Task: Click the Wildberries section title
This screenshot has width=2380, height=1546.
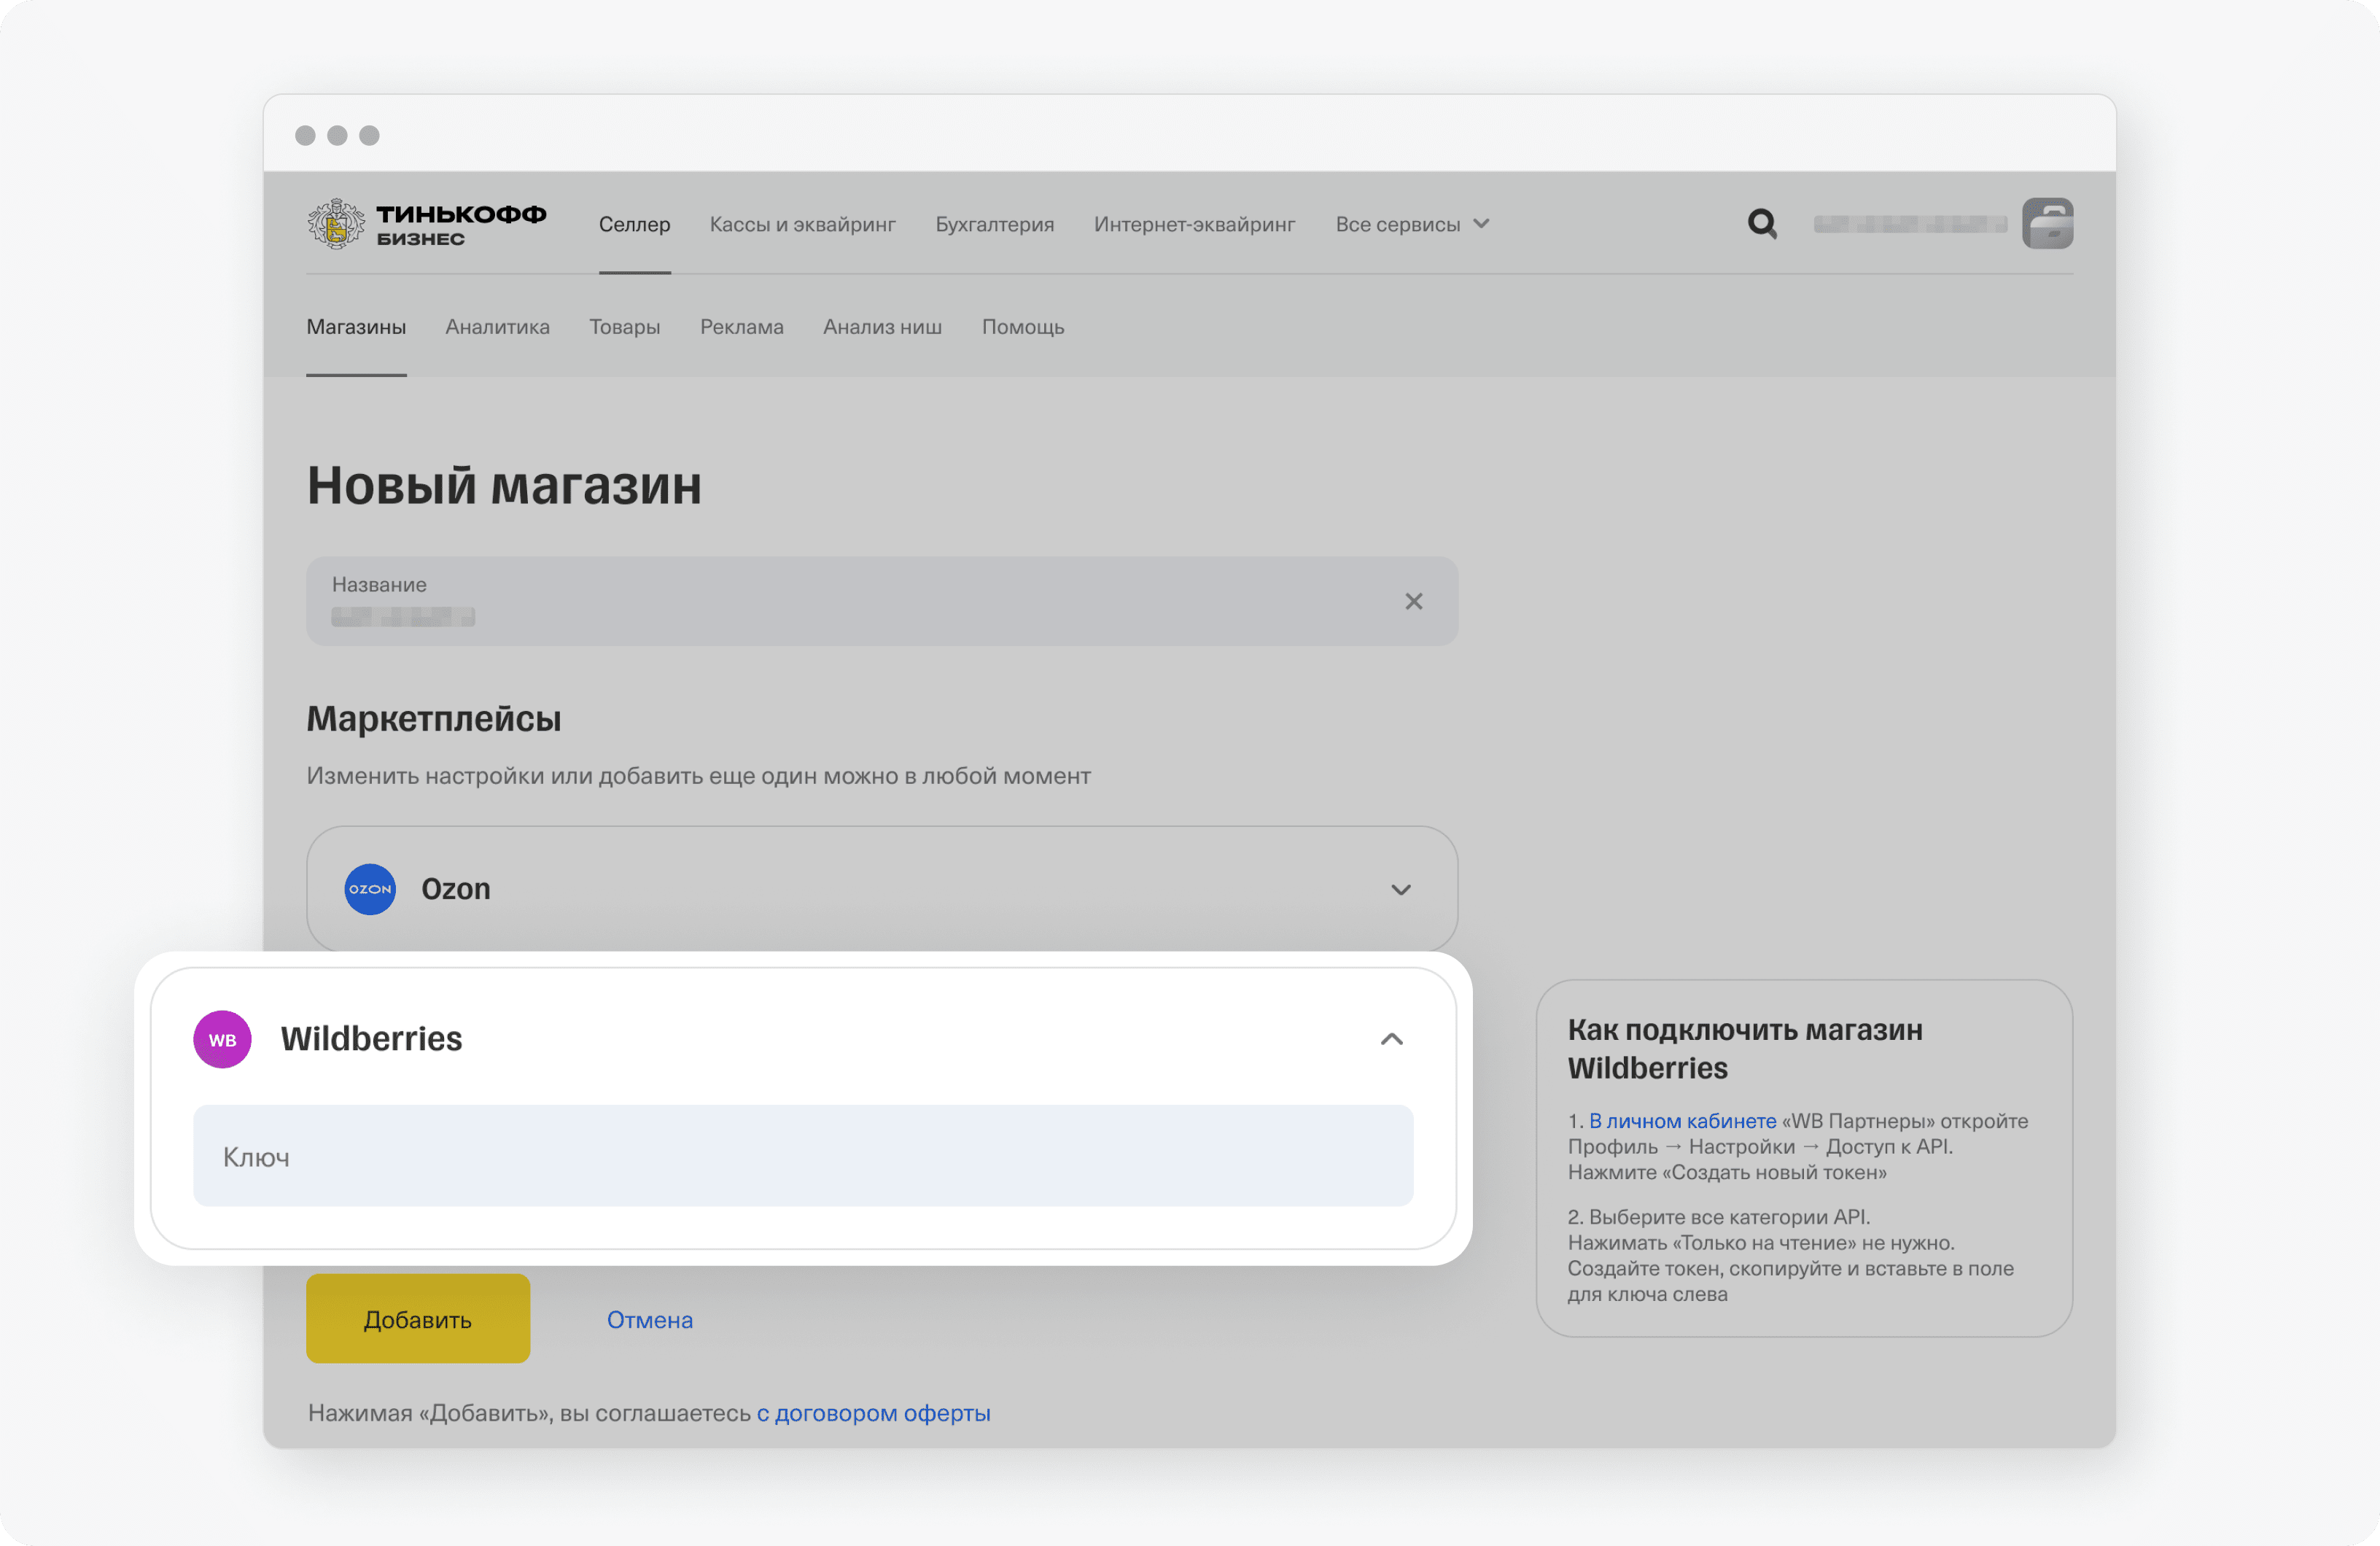Action: (x=371, y=1039)
